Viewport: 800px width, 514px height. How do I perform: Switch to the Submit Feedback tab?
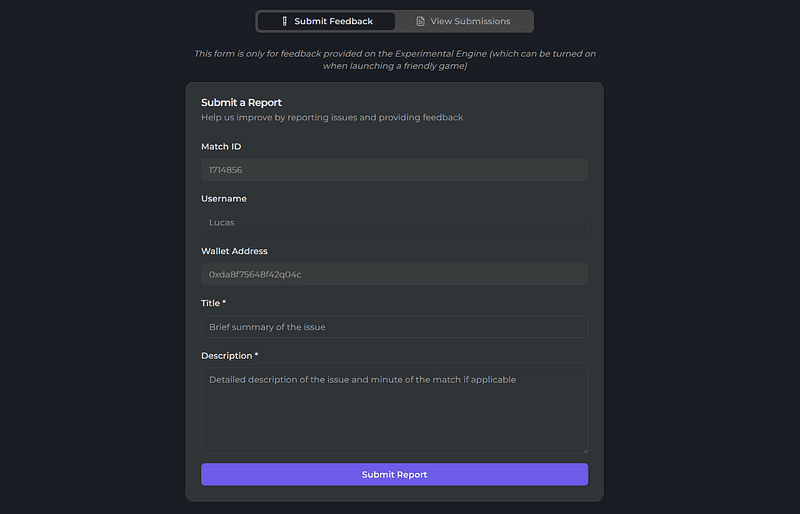pos(326,21)
